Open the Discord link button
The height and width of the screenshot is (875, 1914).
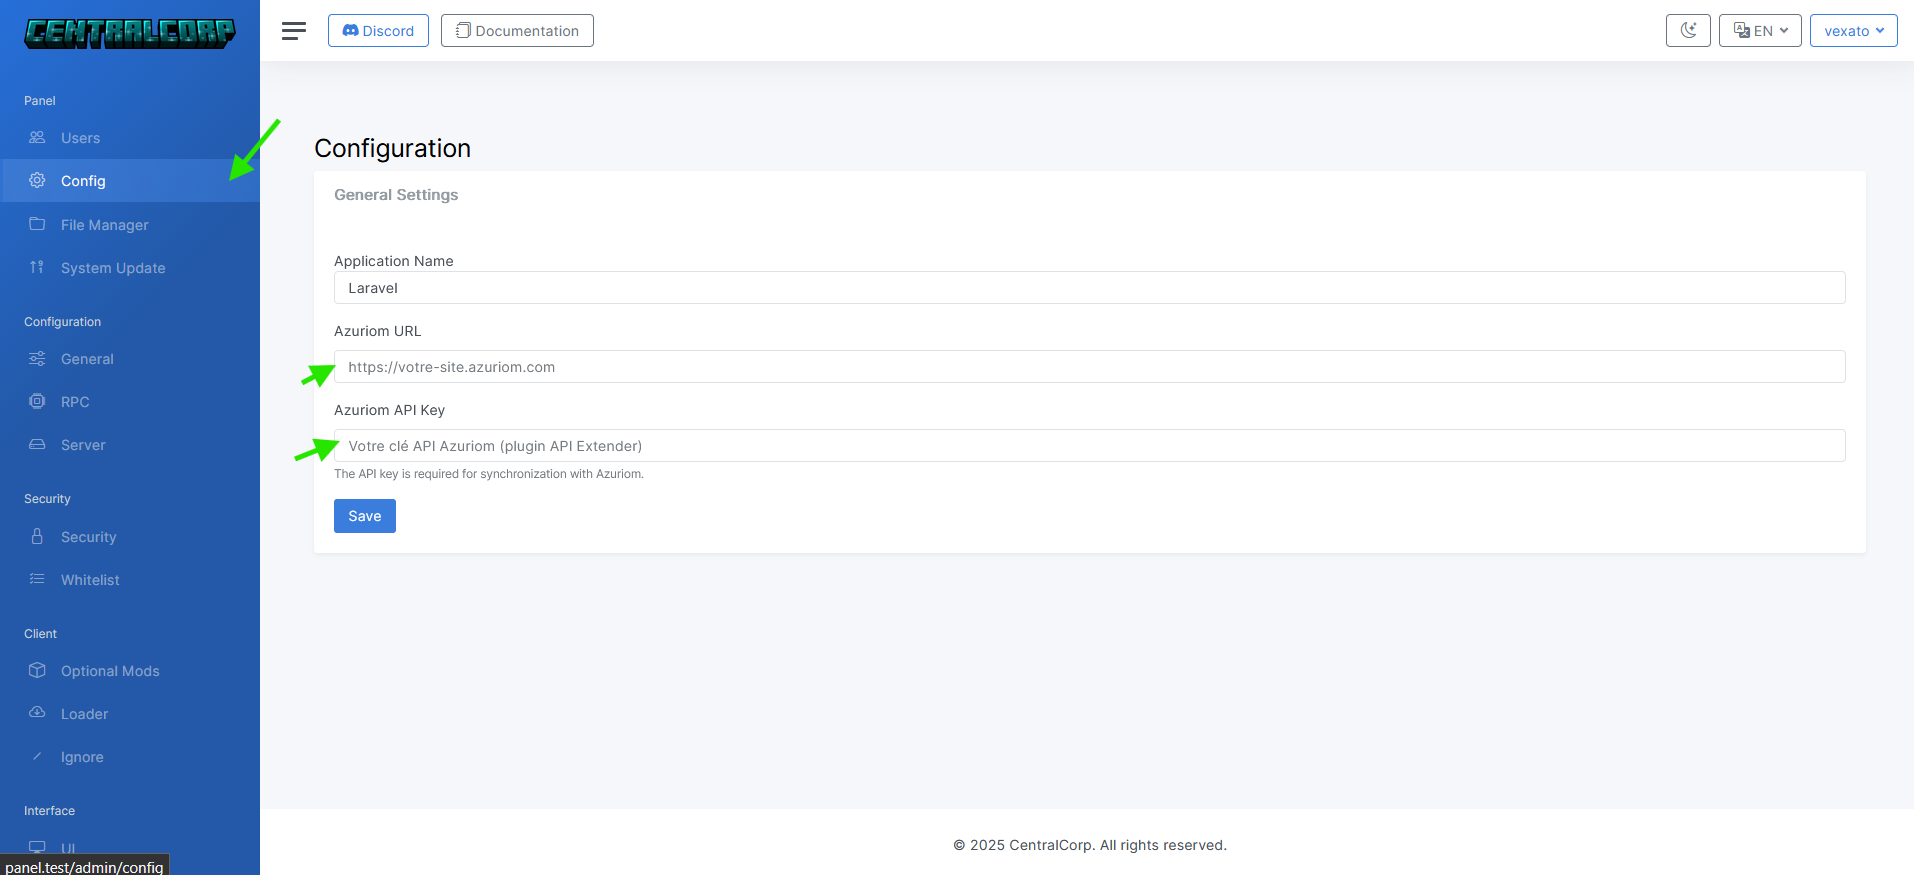coord(378,31)
